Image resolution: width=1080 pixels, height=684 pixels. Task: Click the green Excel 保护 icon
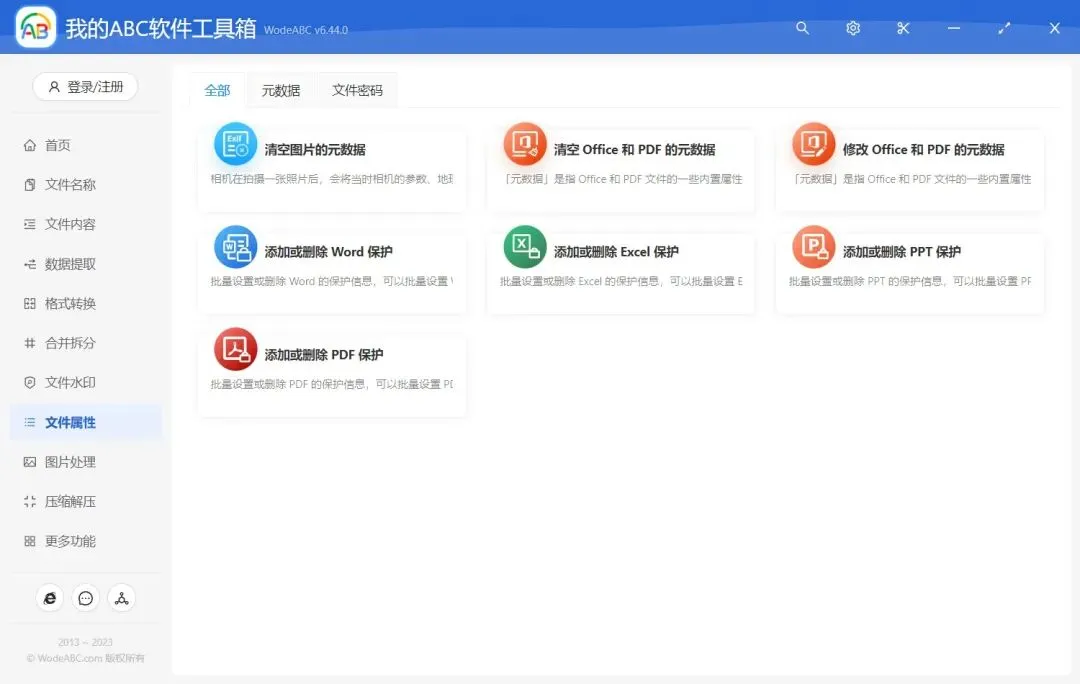tap(525, 247)
